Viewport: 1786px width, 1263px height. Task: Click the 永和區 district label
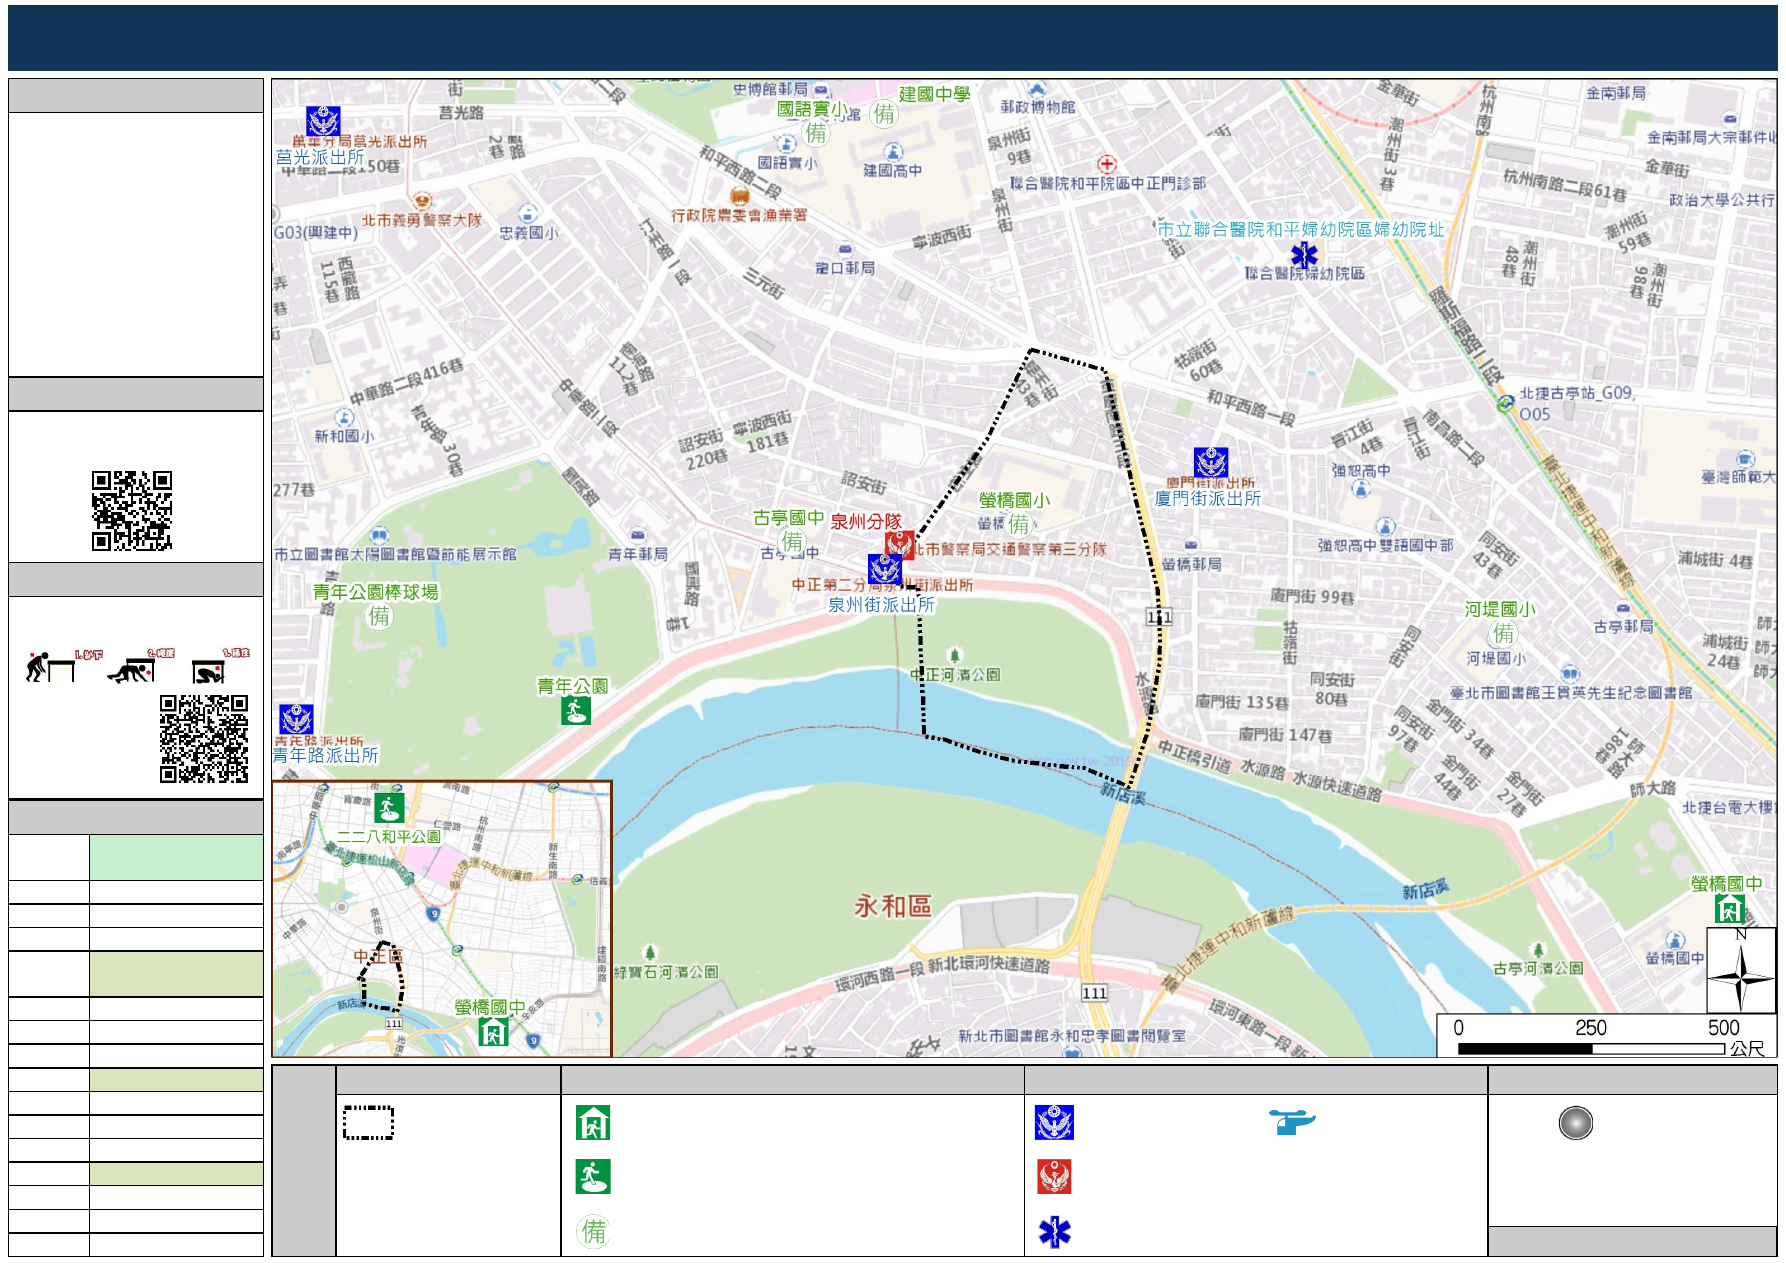[893, 906]
